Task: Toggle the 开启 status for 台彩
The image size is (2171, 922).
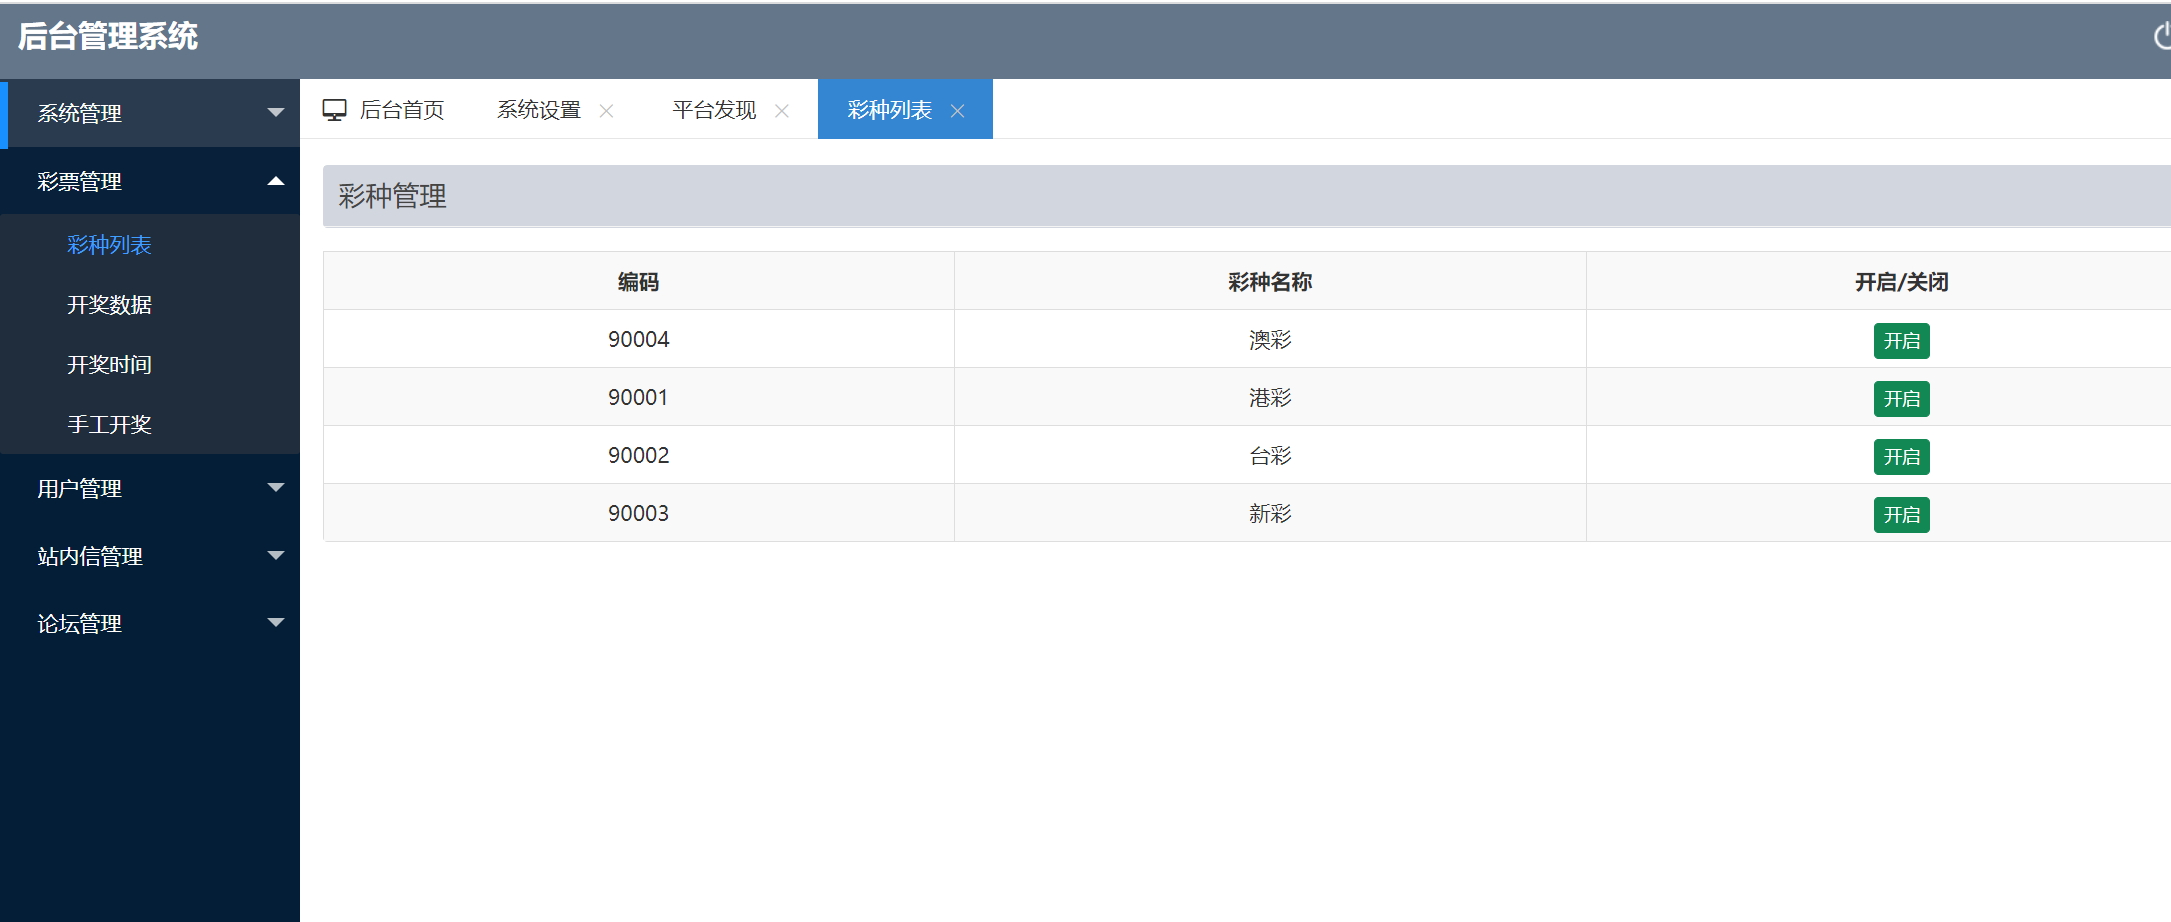Action: tap(1900, 457)
